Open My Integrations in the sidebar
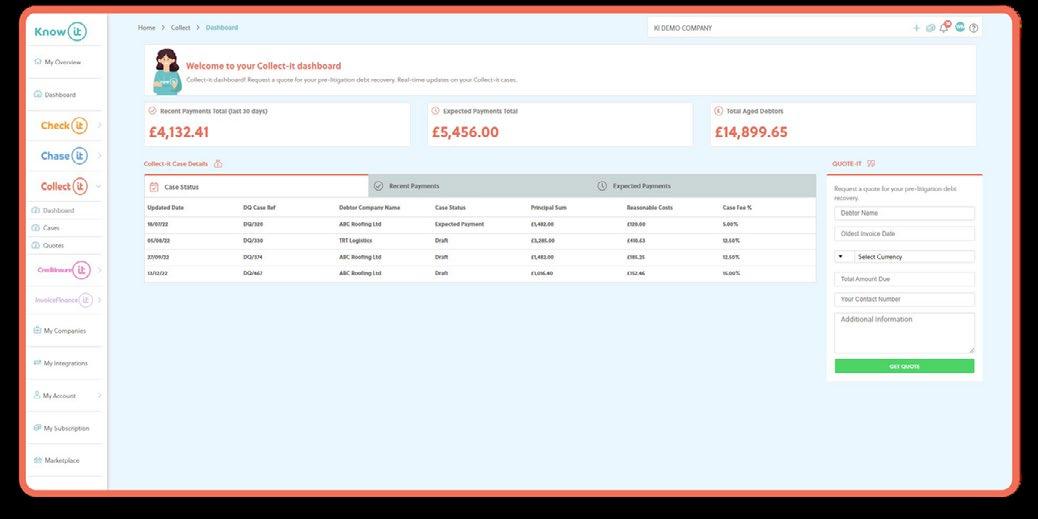Image resolution: width=1038 pixels, height=519 pixels. click(61, 363)
